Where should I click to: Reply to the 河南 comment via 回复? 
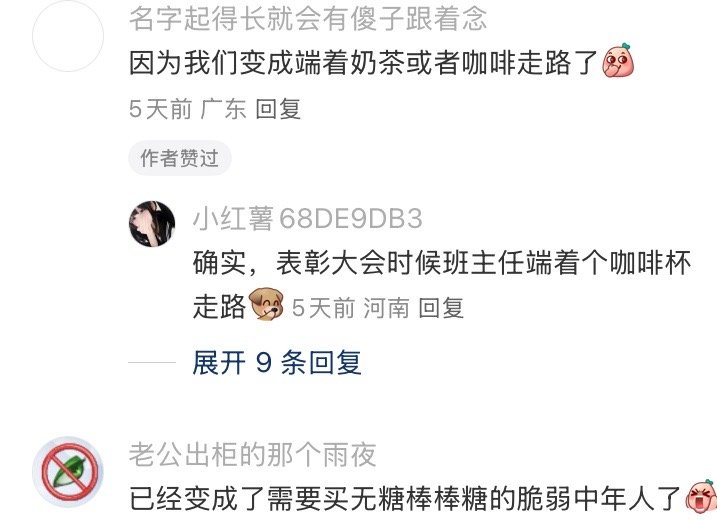coord(441,307)
